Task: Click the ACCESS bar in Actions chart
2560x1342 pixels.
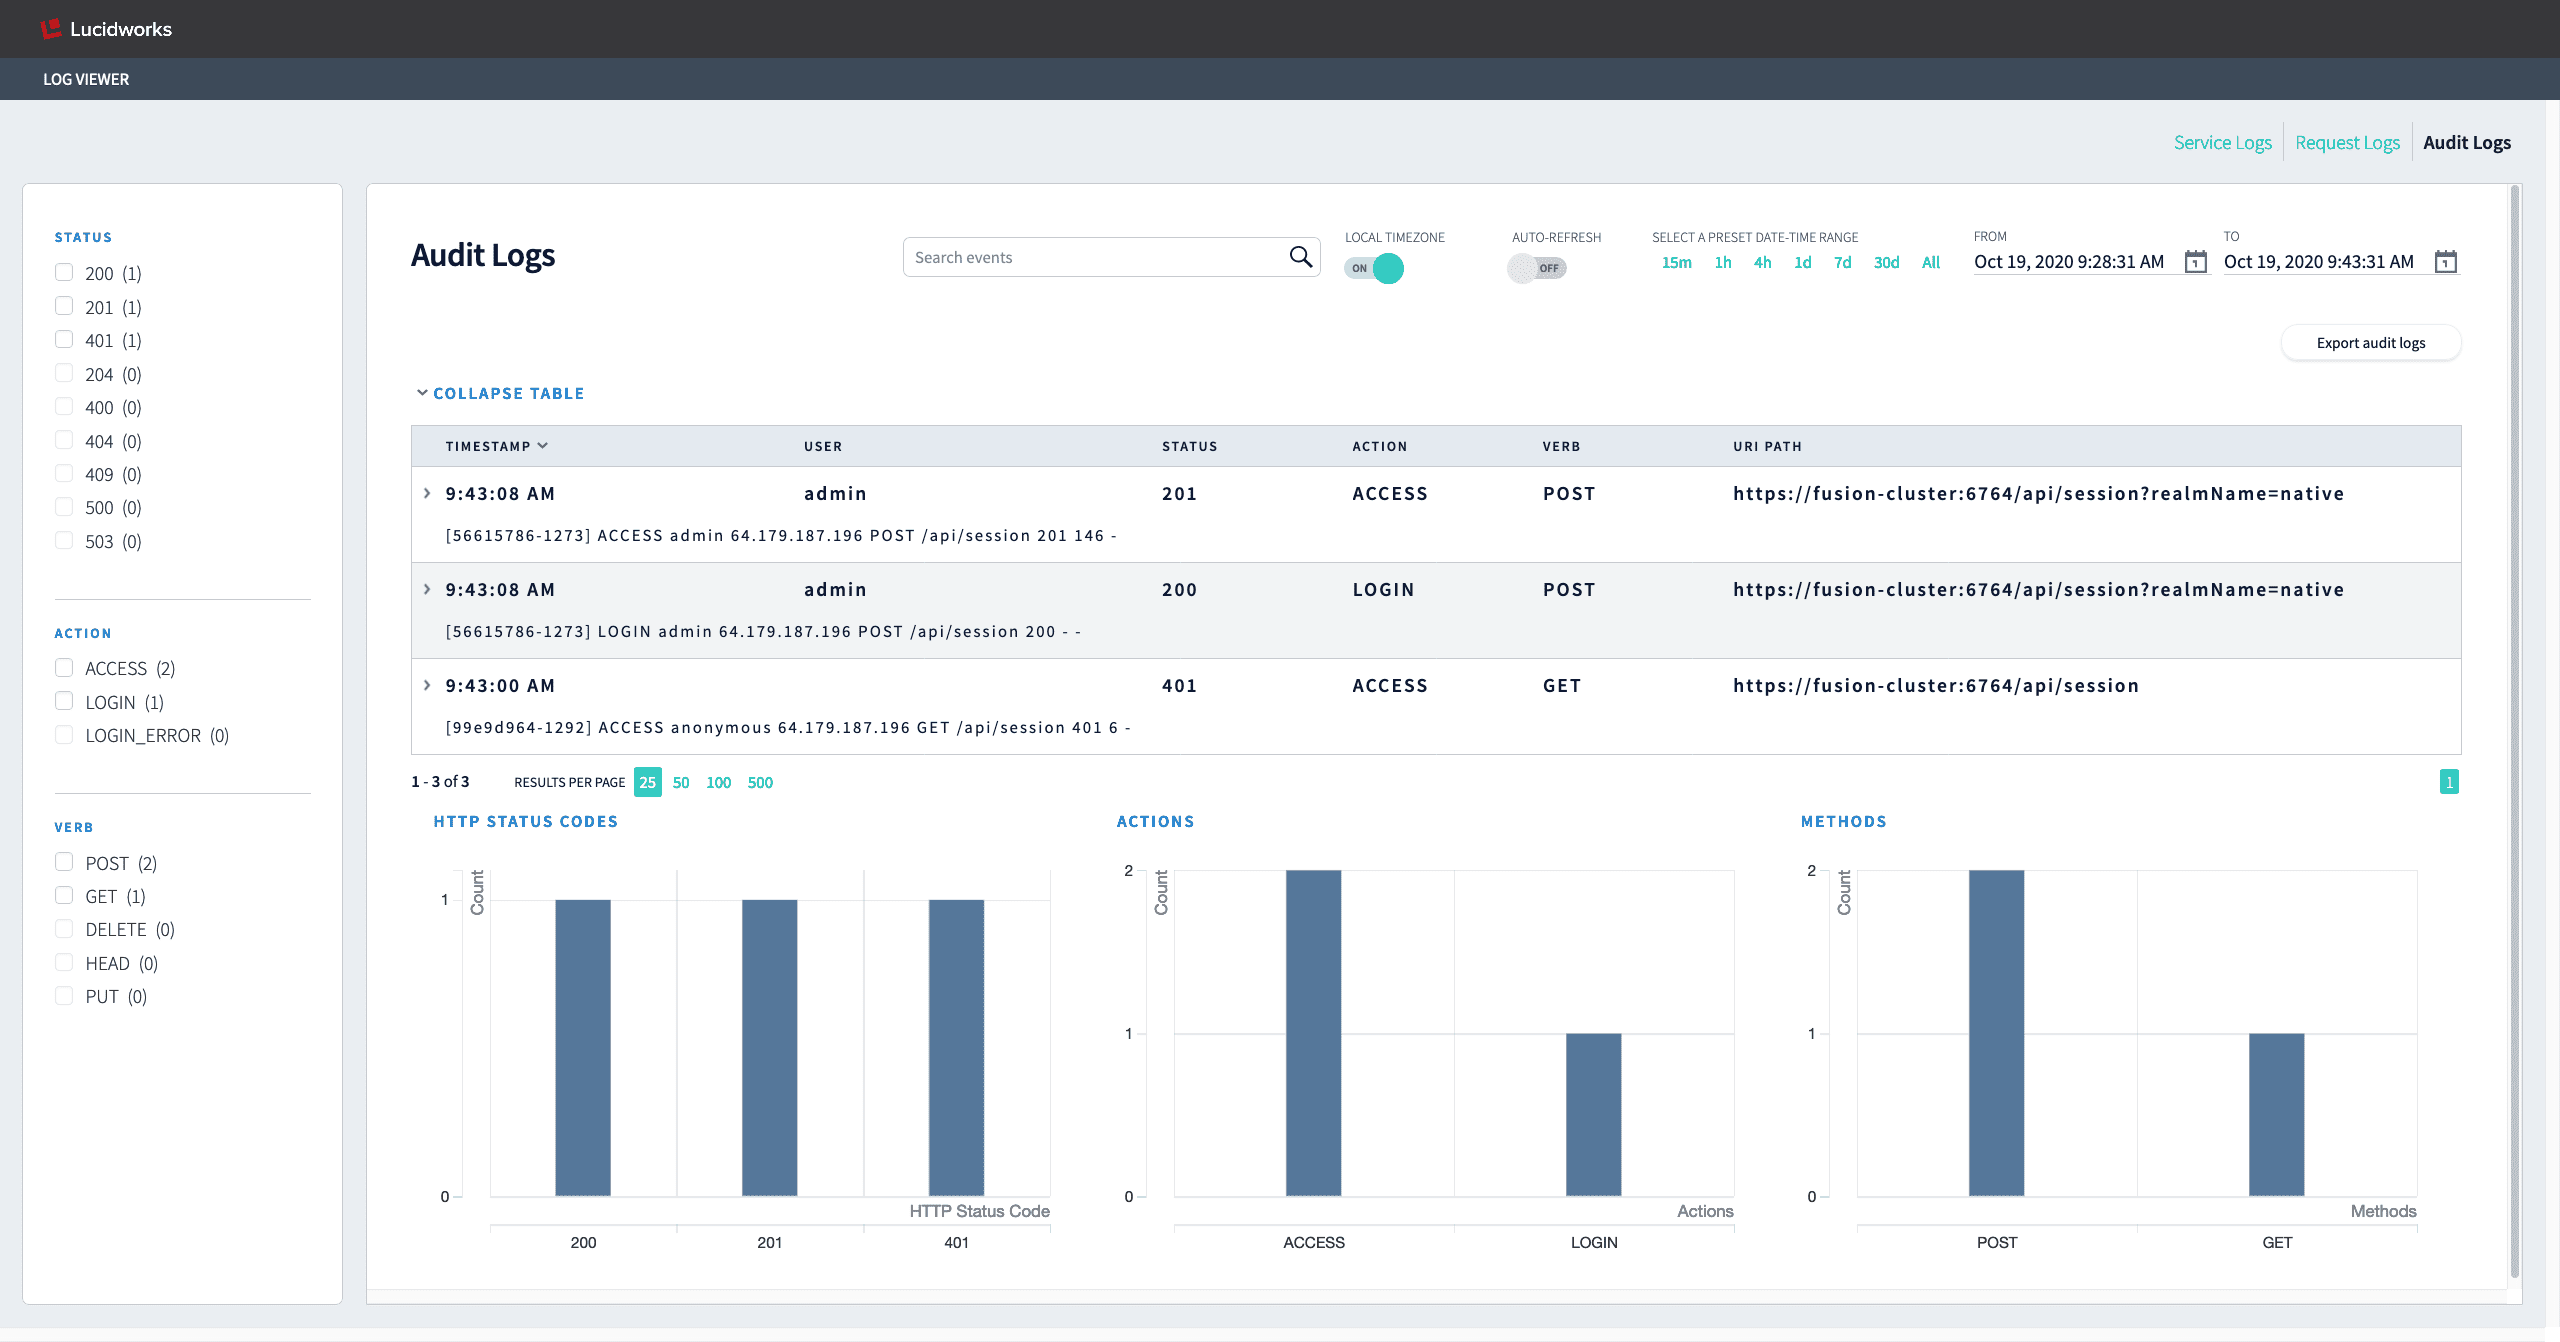Action: [x=1313, y=1032]
